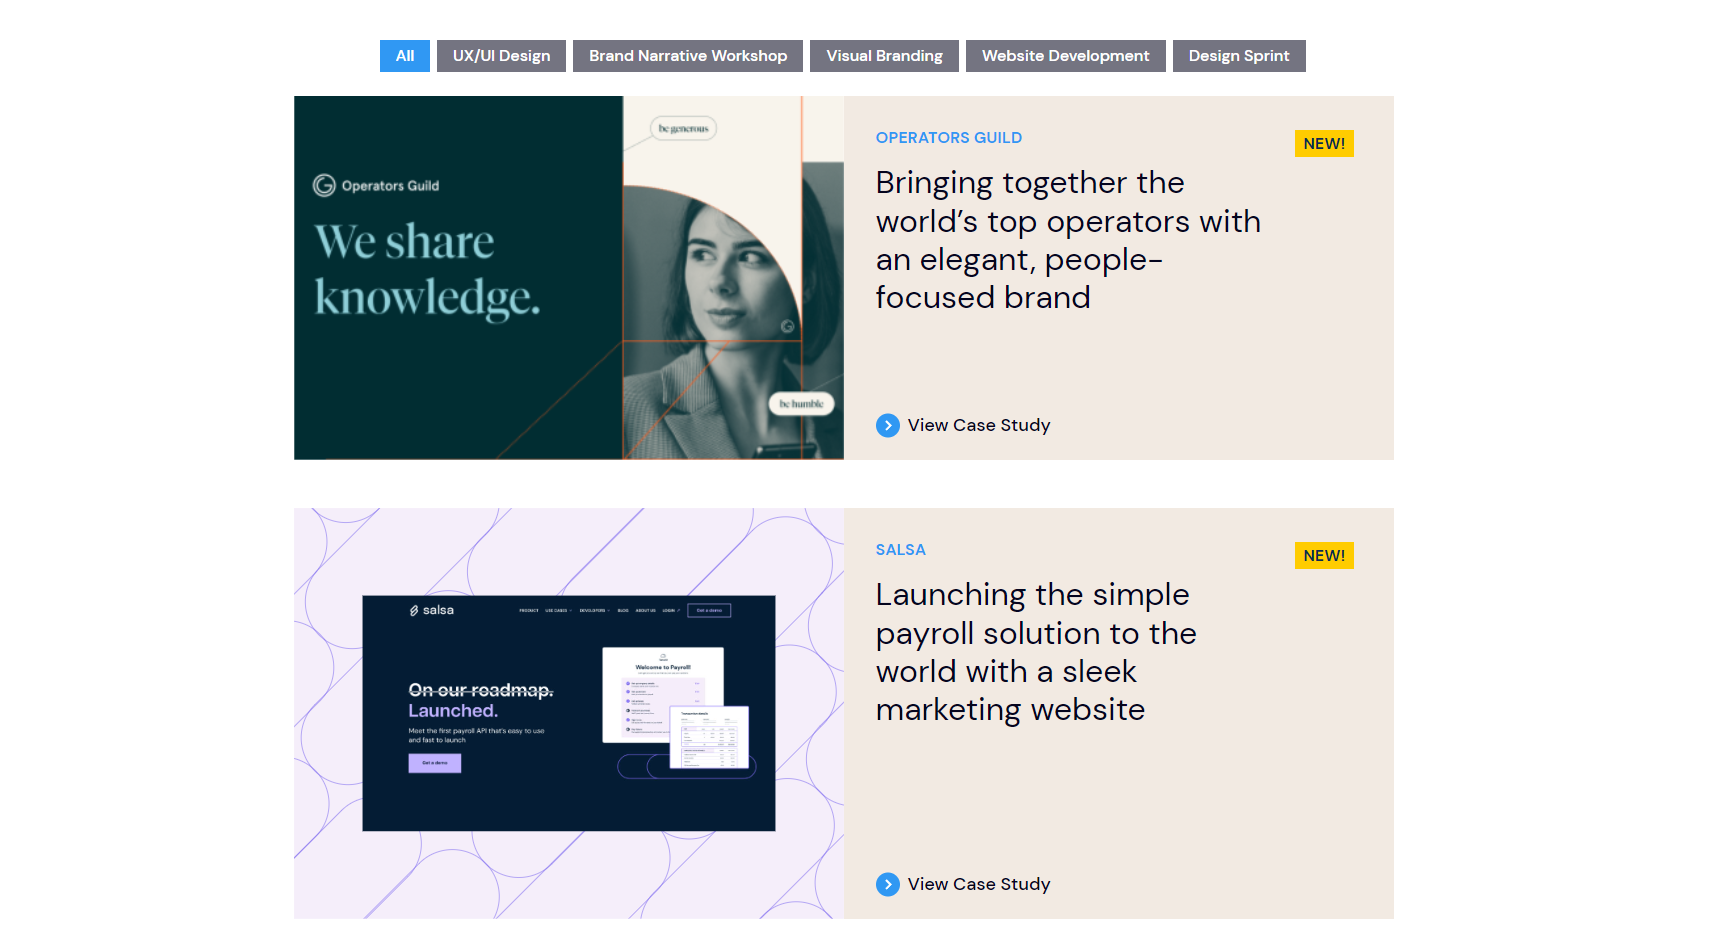Image resolution: width=1710 pixels, height=930 pixels.
Task: Open Operators Guild View Case Study link
Action: [x=979, y=425]
